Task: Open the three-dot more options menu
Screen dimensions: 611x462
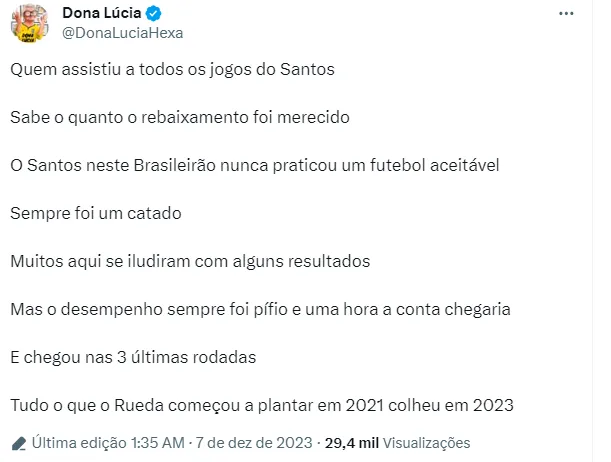Action: point(568,14)
